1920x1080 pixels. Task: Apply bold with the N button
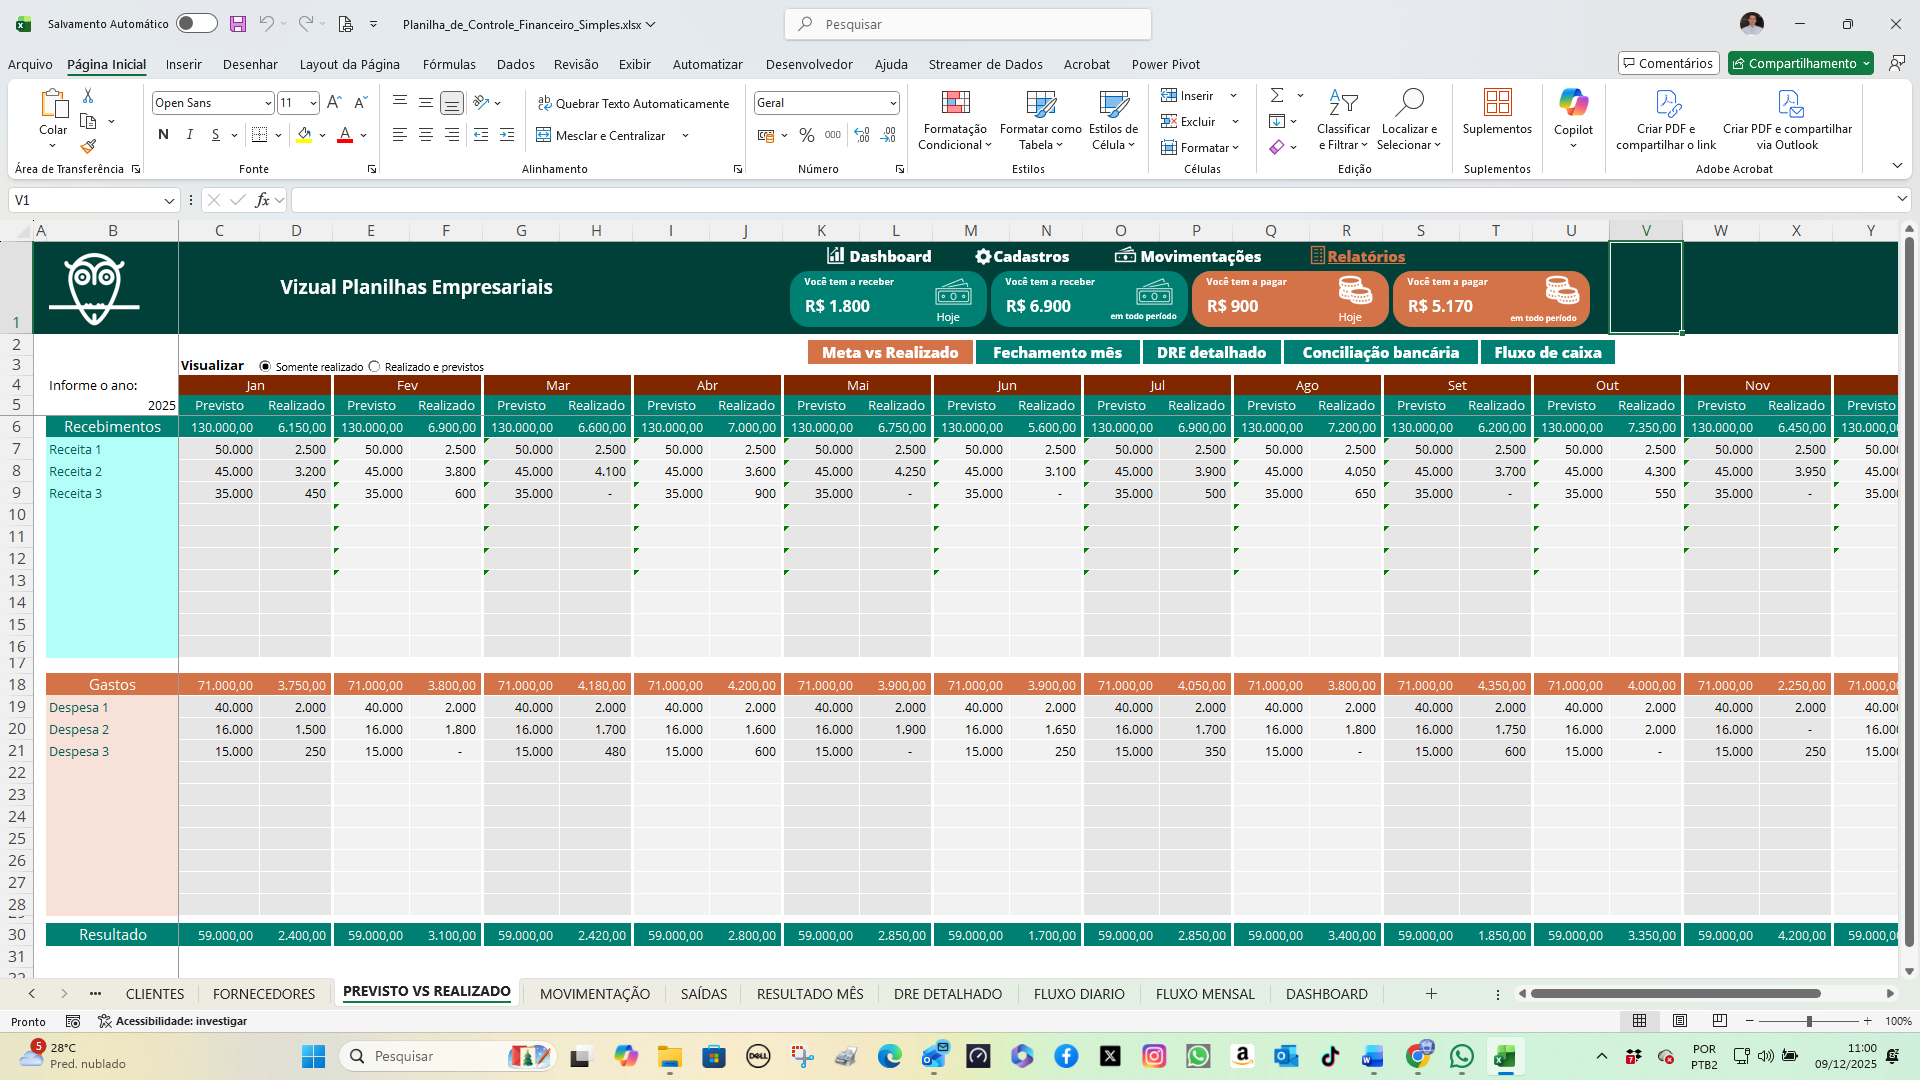coord(163,135)
